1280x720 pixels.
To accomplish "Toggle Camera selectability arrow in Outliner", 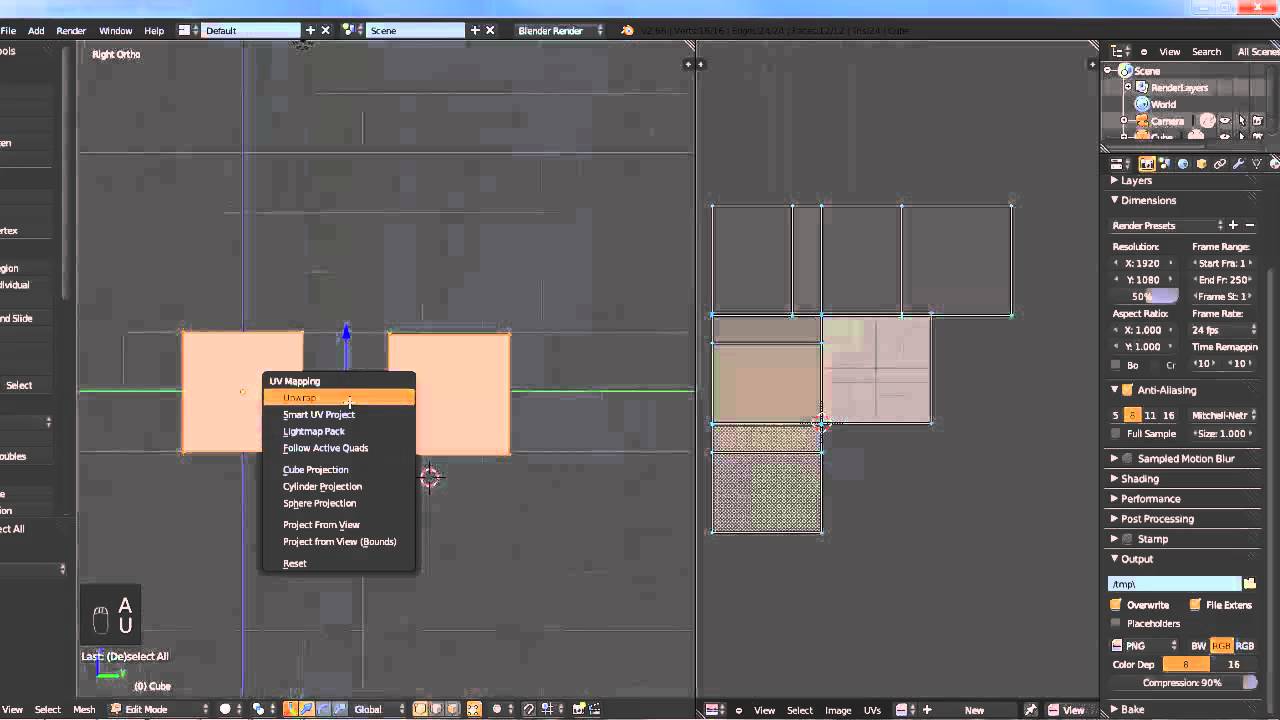I will point(1242,121).
